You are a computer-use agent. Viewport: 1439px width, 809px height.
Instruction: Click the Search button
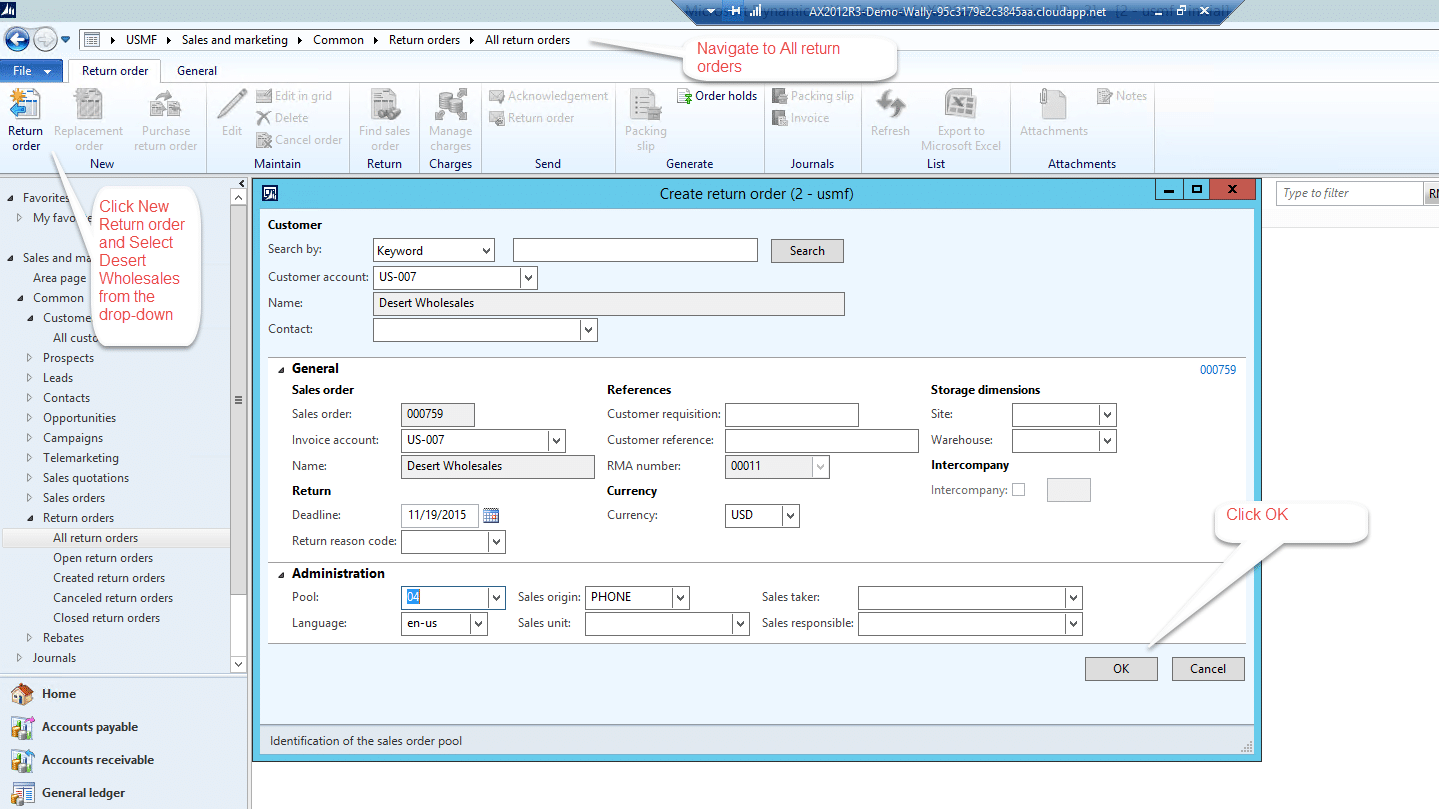tap(806, 250)
